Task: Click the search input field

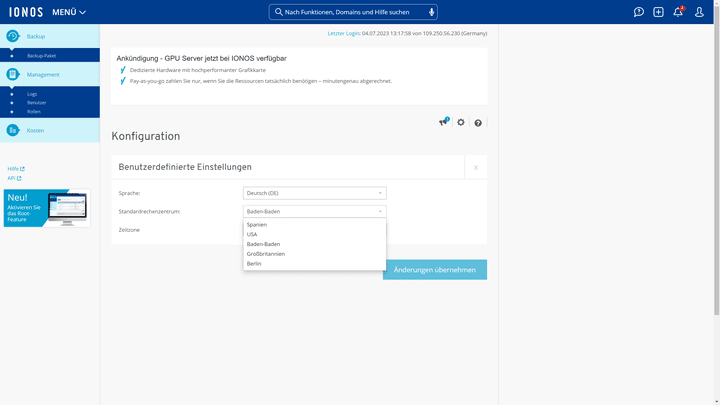Action: [x=350, y=12]
